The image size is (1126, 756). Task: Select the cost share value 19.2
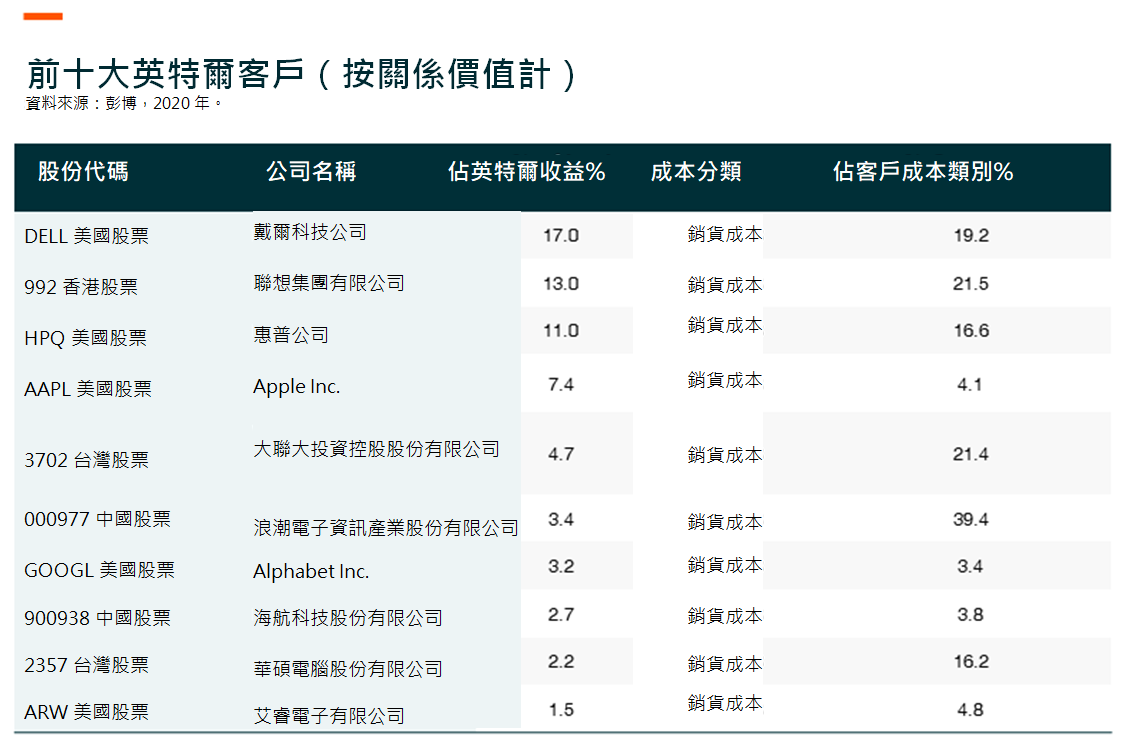click(x=971, y=235)
